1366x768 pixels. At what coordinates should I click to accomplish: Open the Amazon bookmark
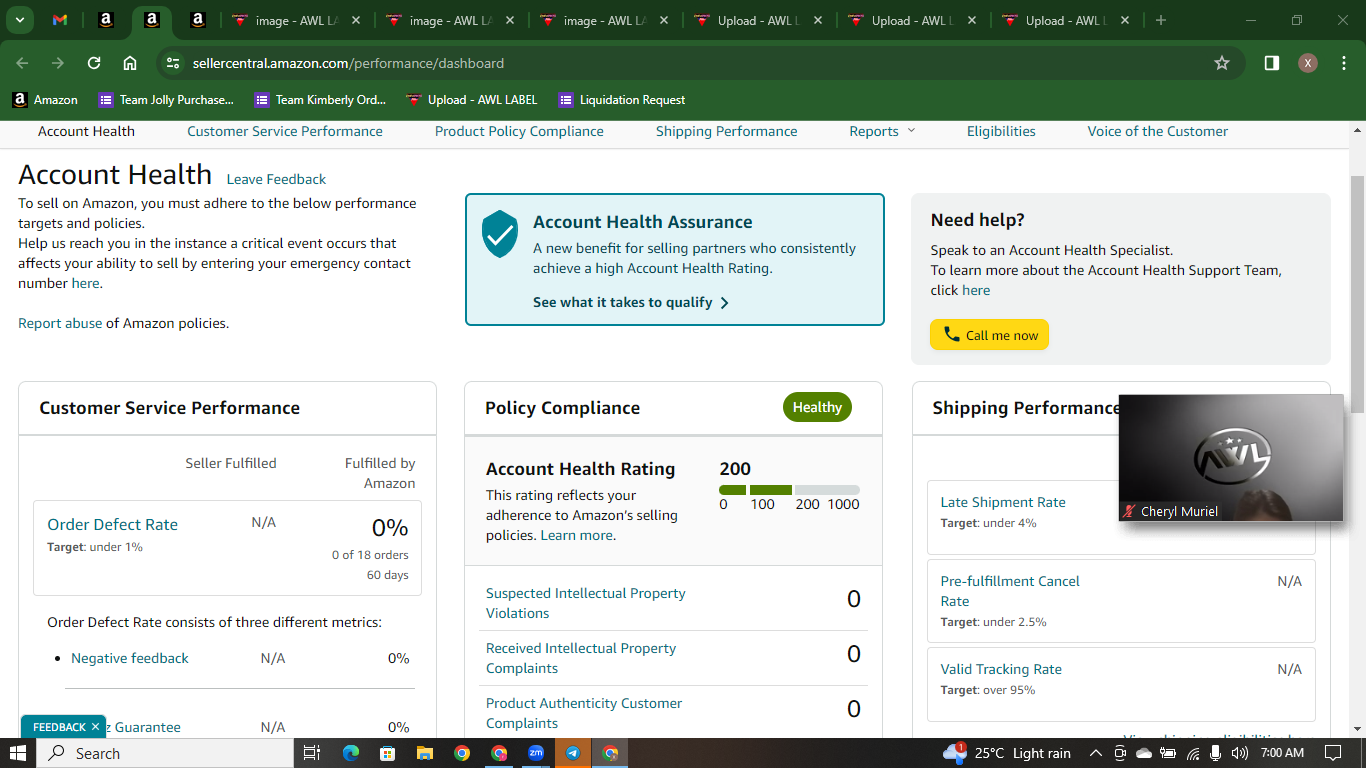(45, 100)
